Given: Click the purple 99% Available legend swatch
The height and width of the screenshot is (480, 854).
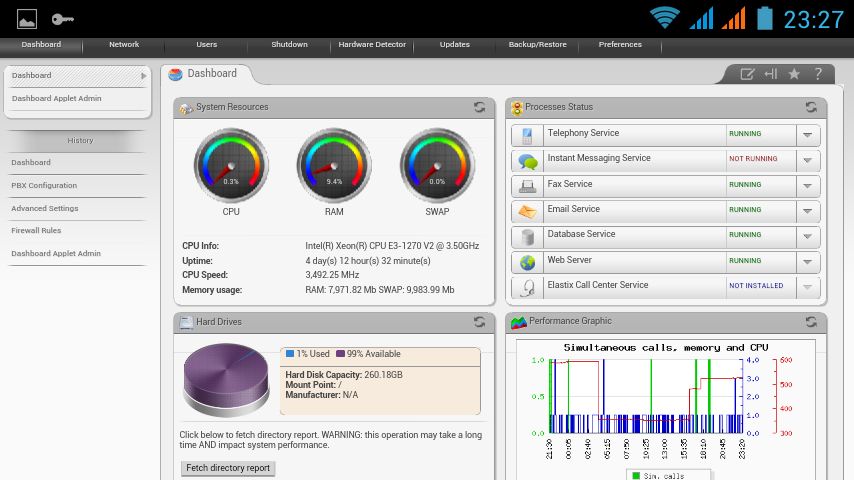Looking at the screenshot, I should [340, 354].
